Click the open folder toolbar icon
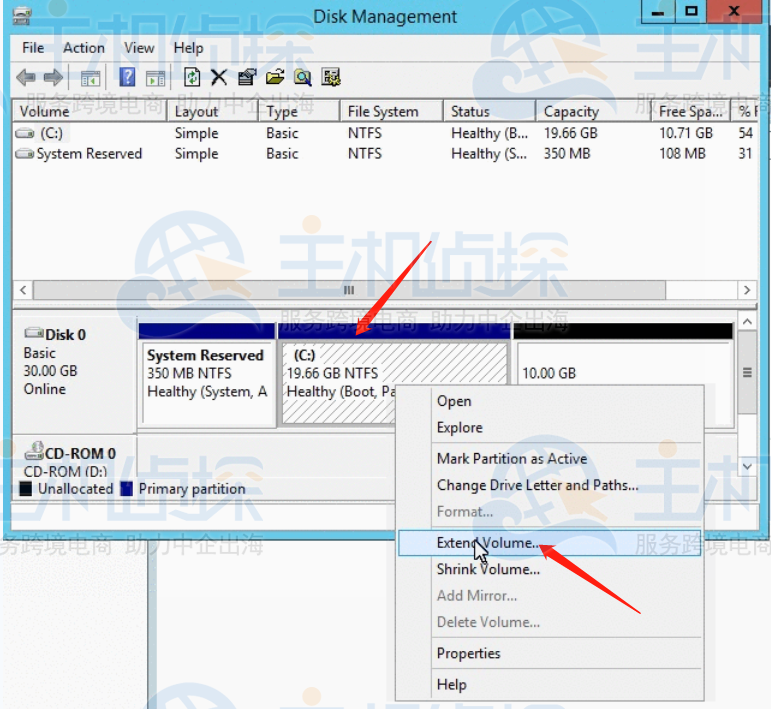 coord(275,77)
